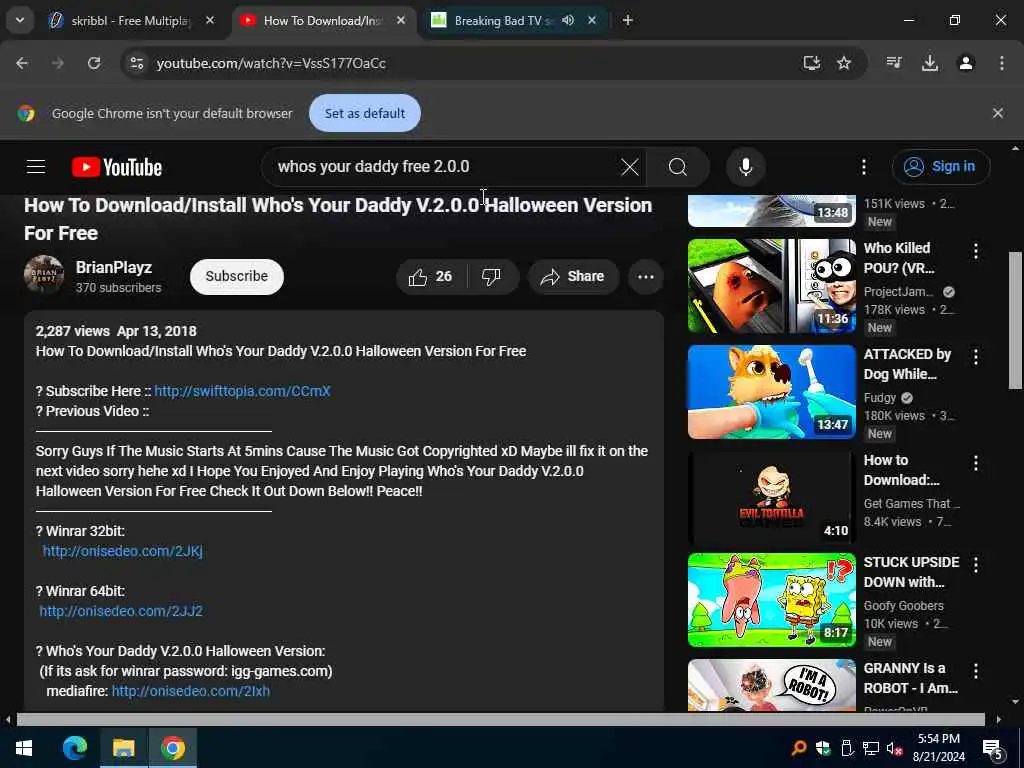Open options menu for STUCK UPSIDE DOWN
1024x768 pixels.
coord(976,565)
